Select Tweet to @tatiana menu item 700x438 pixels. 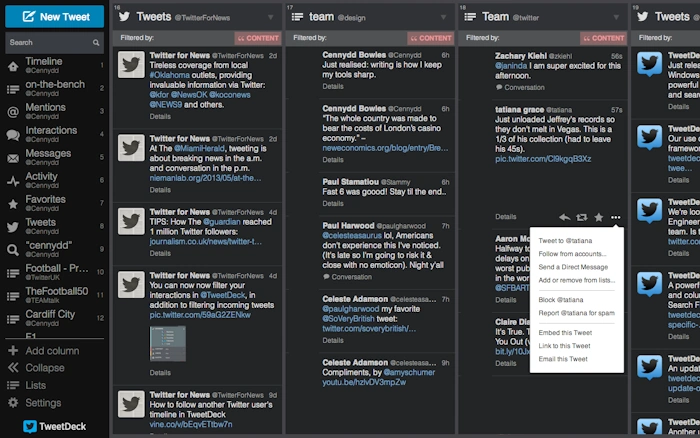pos(565,241)
